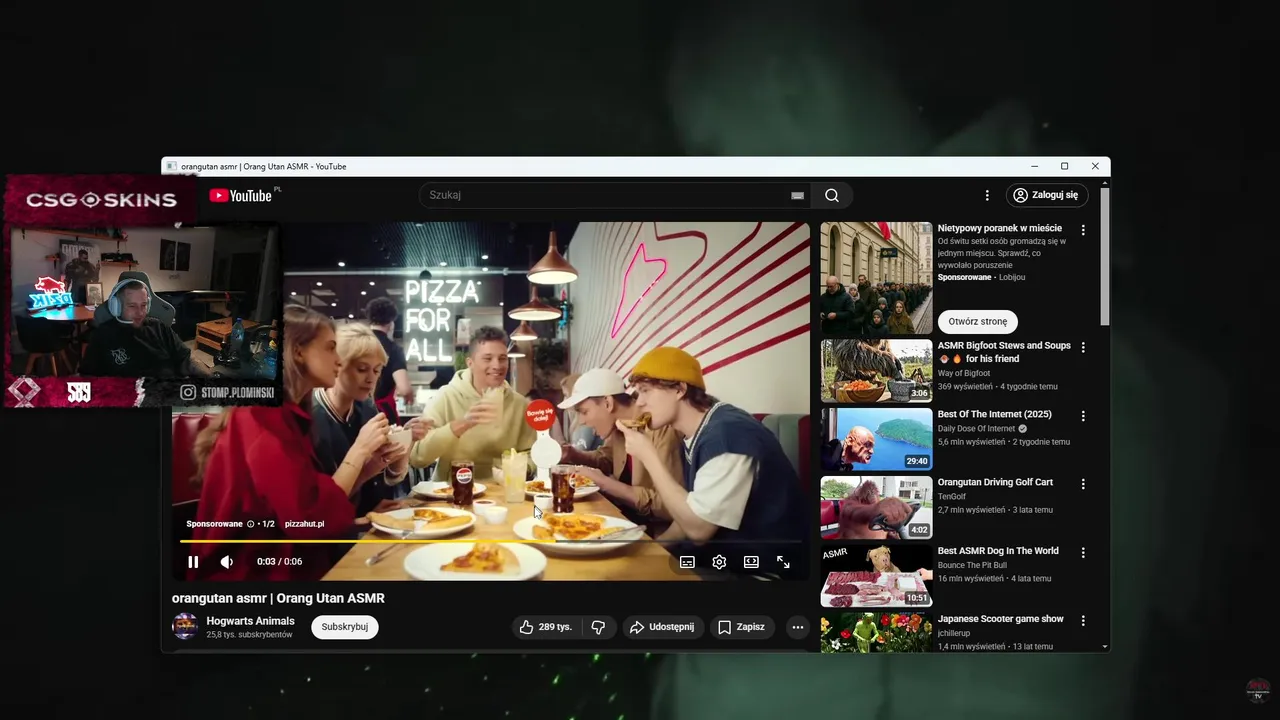
Task: Click the Lobijou sponsor name
Action: click(1011, 277)
